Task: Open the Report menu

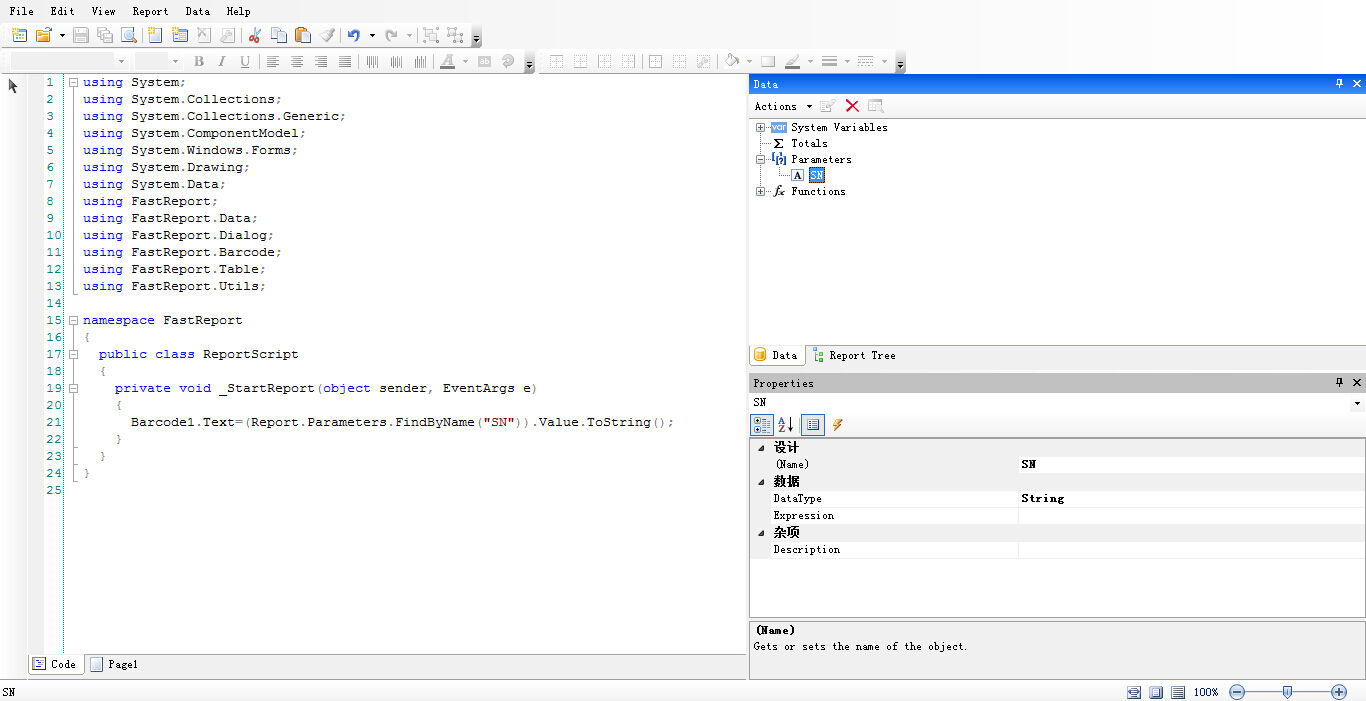Action: pos(150,11)
